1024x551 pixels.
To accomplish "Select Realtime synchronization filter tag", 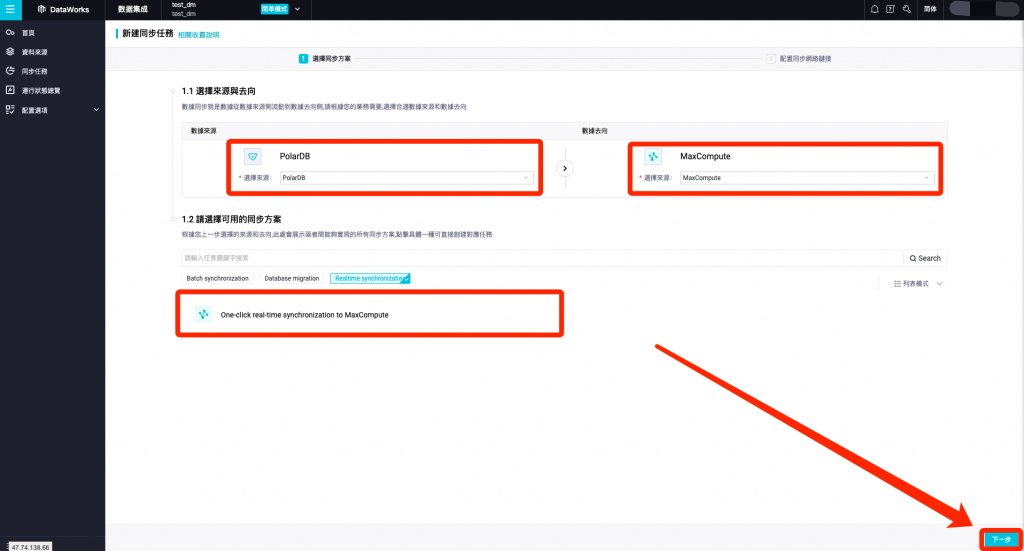I will [370, 278].
